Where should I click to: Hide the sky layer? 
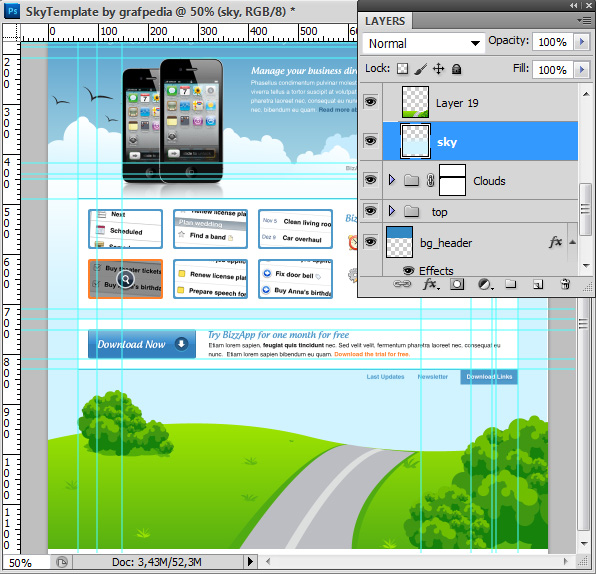[371, 141]
